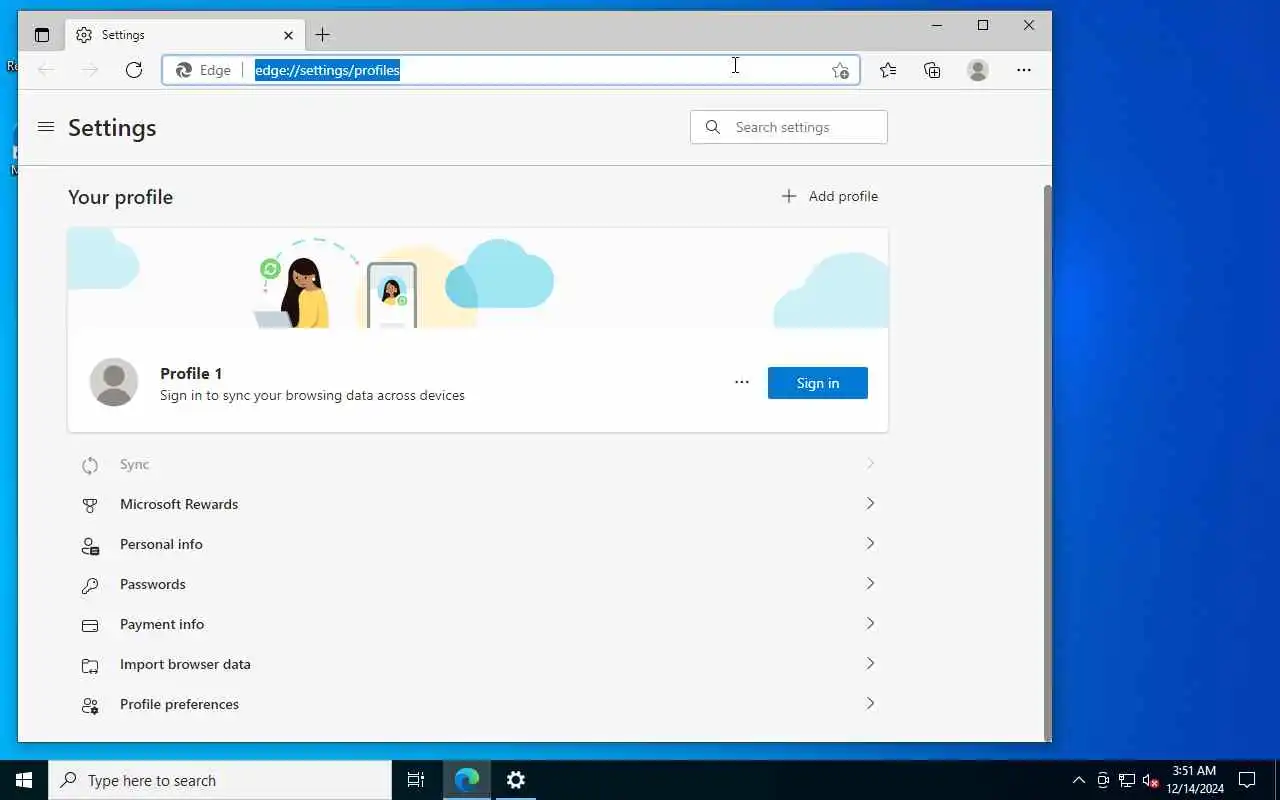Open a new tab with plus button
The image size is (1280, 800).
click(x=322, y=35)
